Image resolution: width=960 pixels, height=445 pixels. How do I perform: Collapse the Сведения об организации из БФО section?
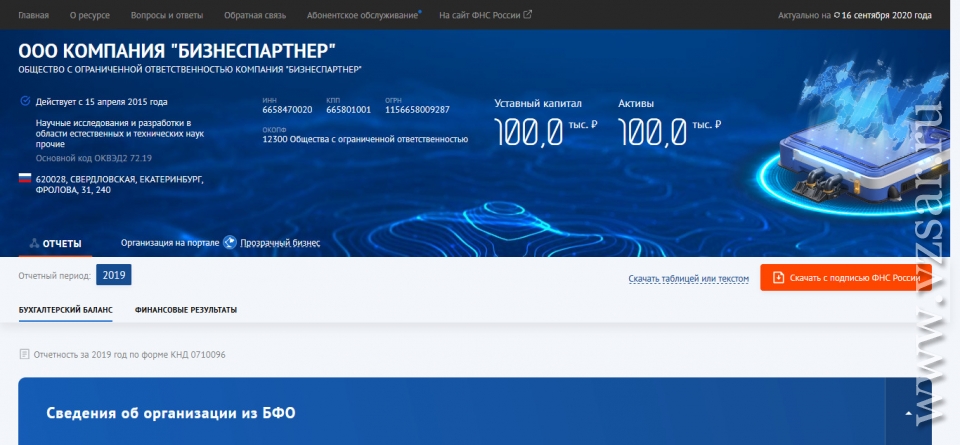point(909,413)
